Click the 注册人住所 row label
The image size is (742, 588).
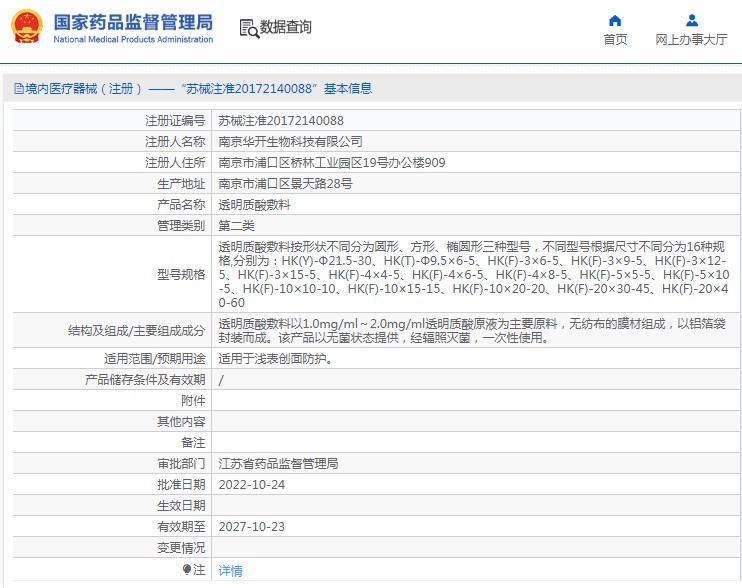175,163
